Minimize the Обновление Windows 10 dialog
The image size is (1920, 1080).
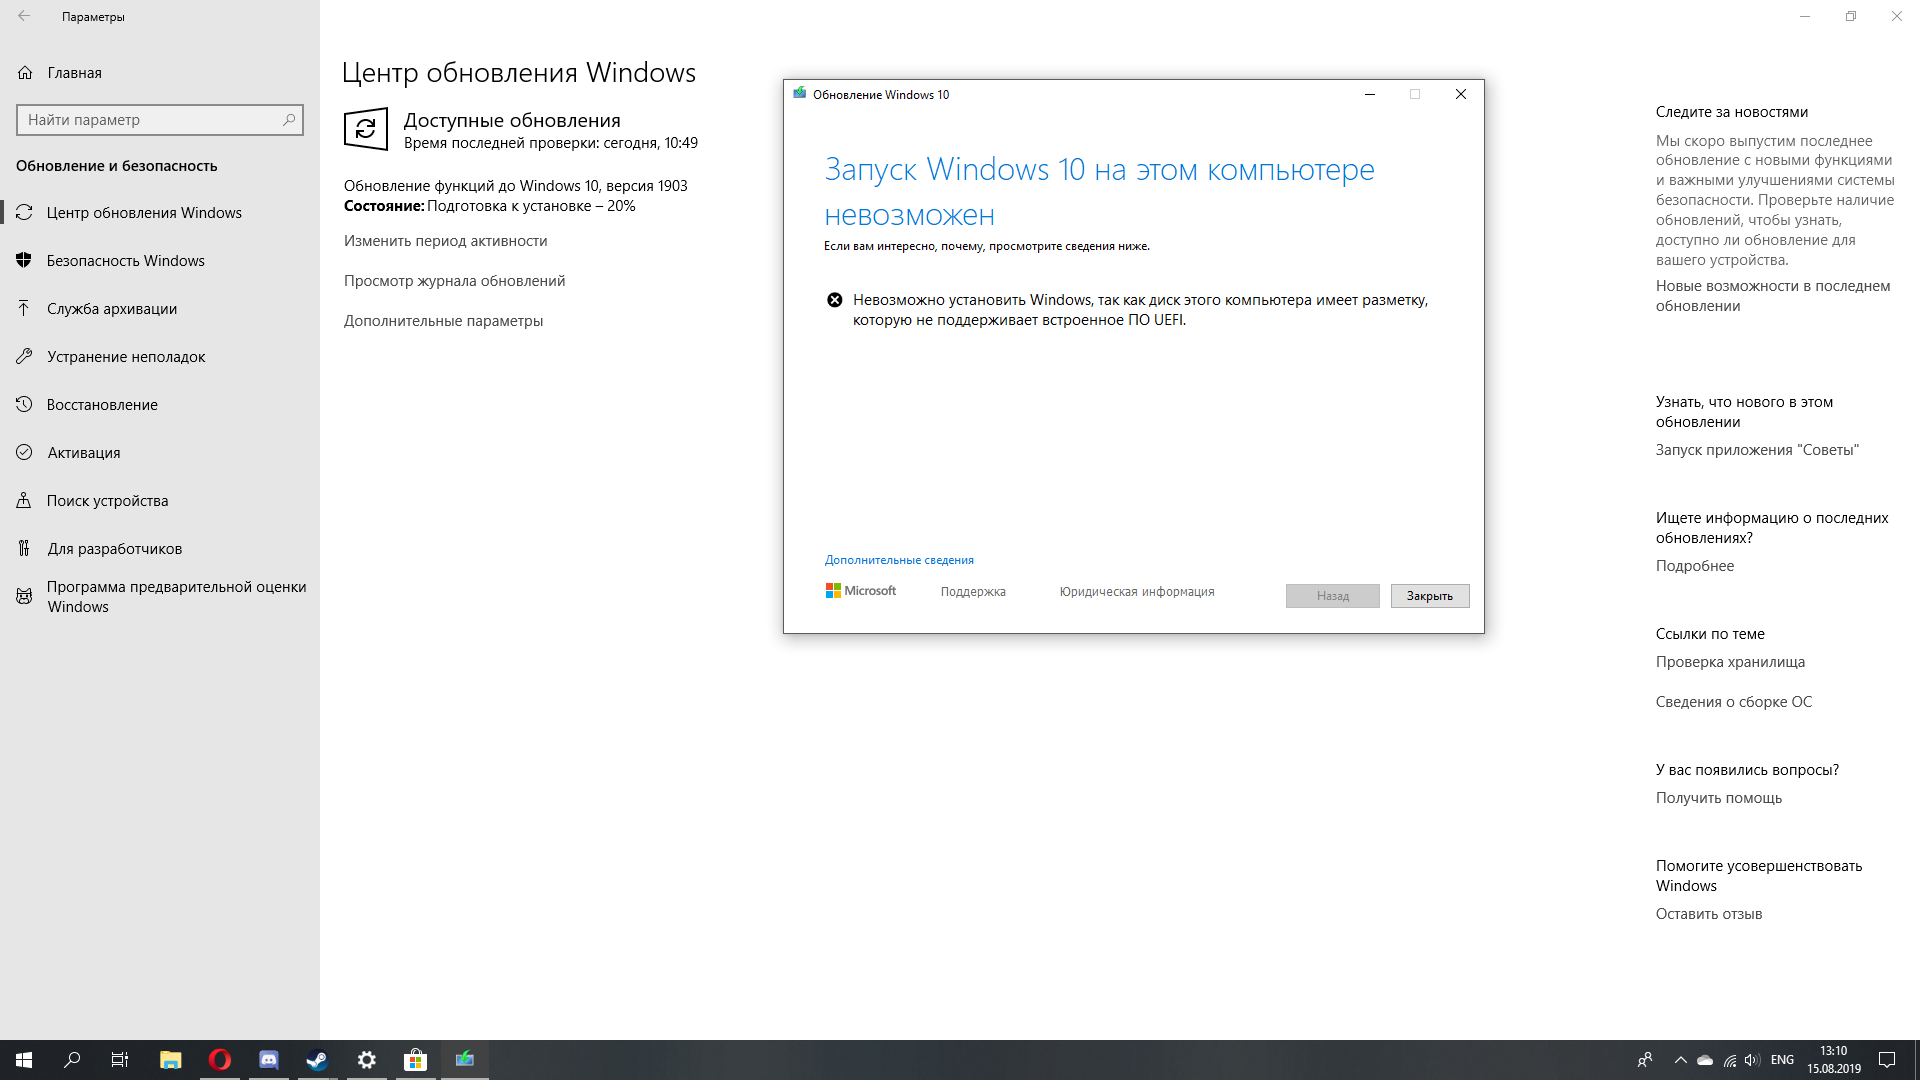point(1370,94)
